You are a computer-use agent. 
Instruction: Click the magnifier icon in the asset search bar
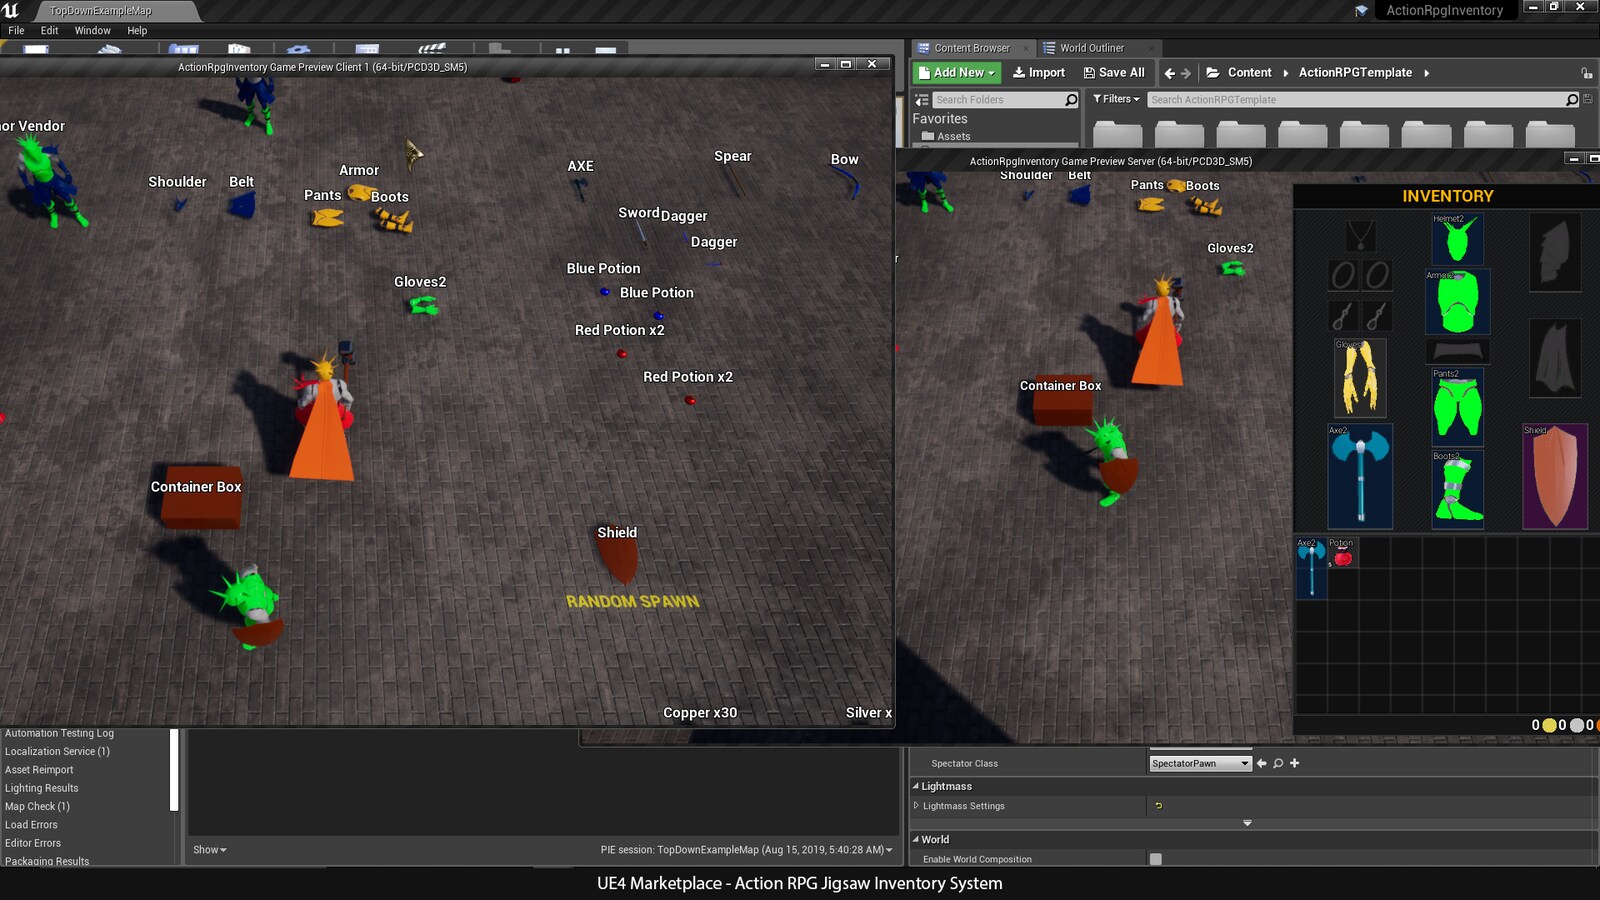[1573, 99]
